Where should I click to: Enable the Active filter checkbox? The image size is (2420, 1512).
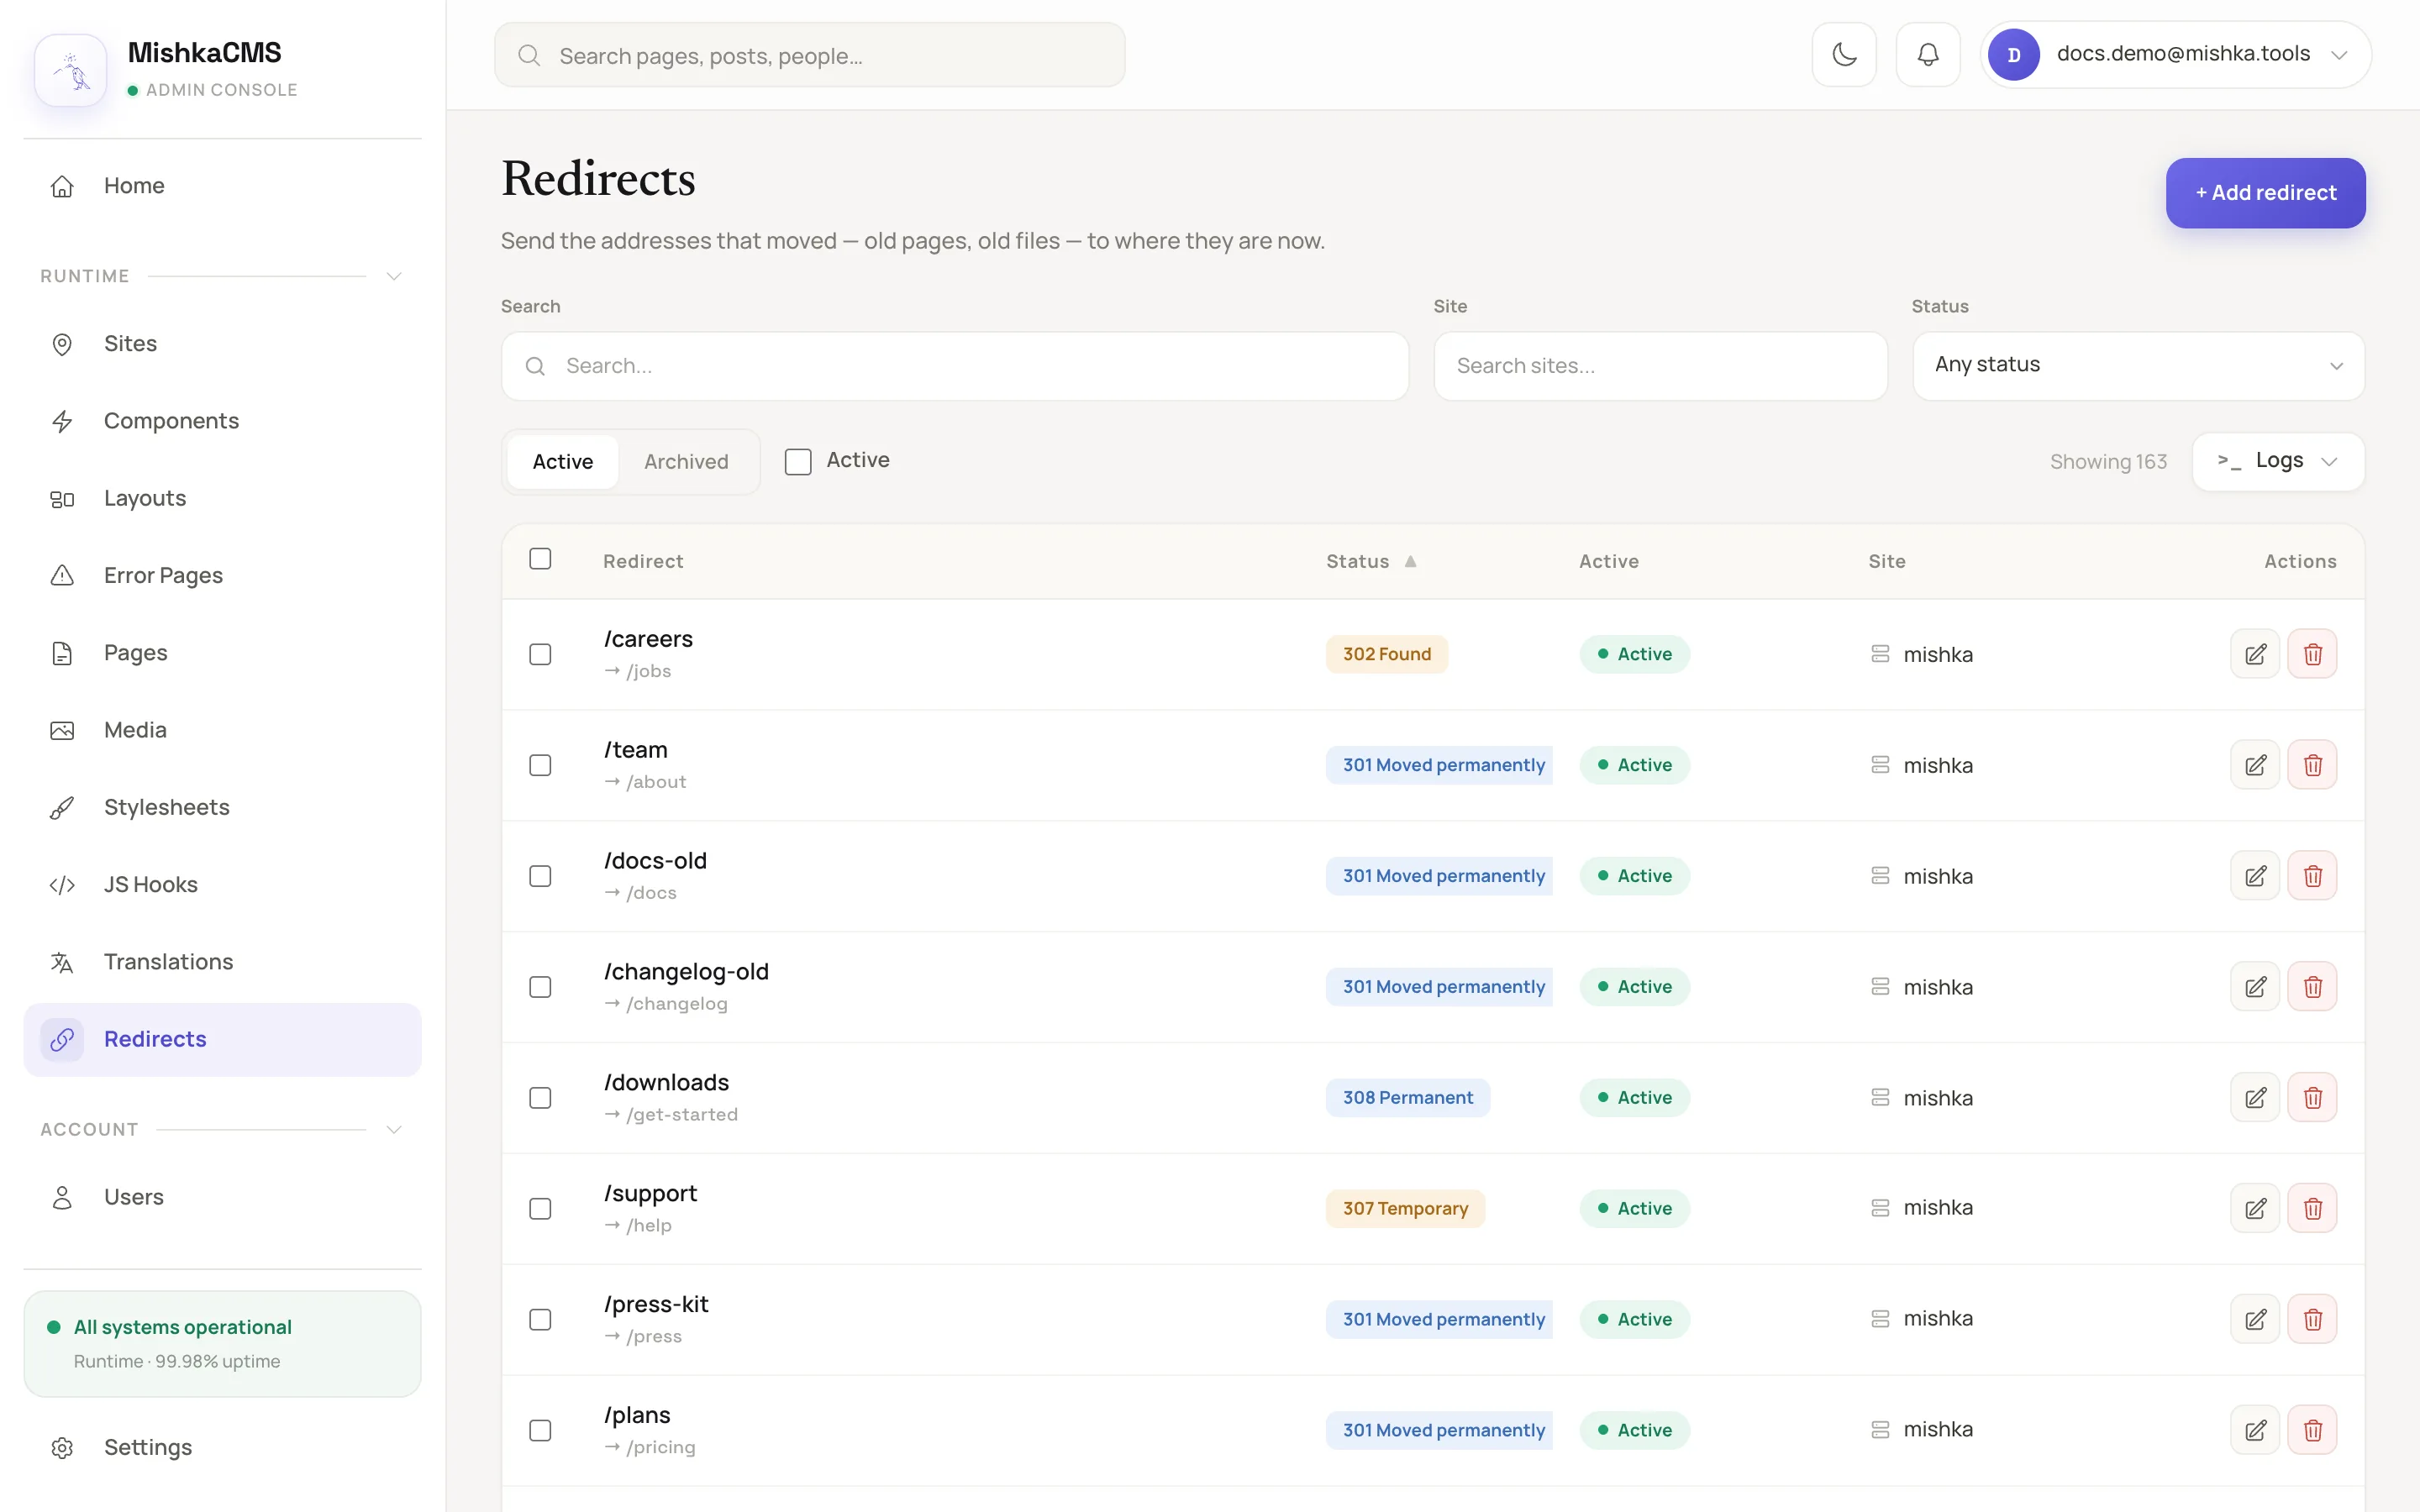tap(798, 461)
